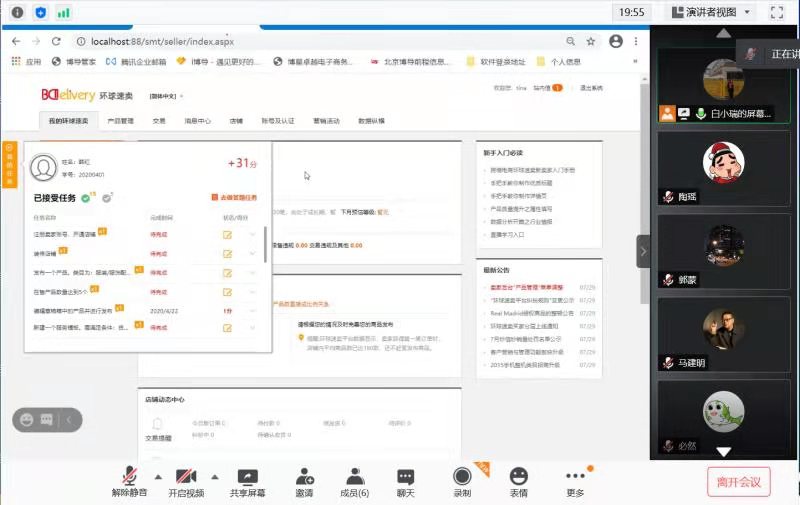Expand video options arrow beside 开启视频
800x505 pixels.
214,476
